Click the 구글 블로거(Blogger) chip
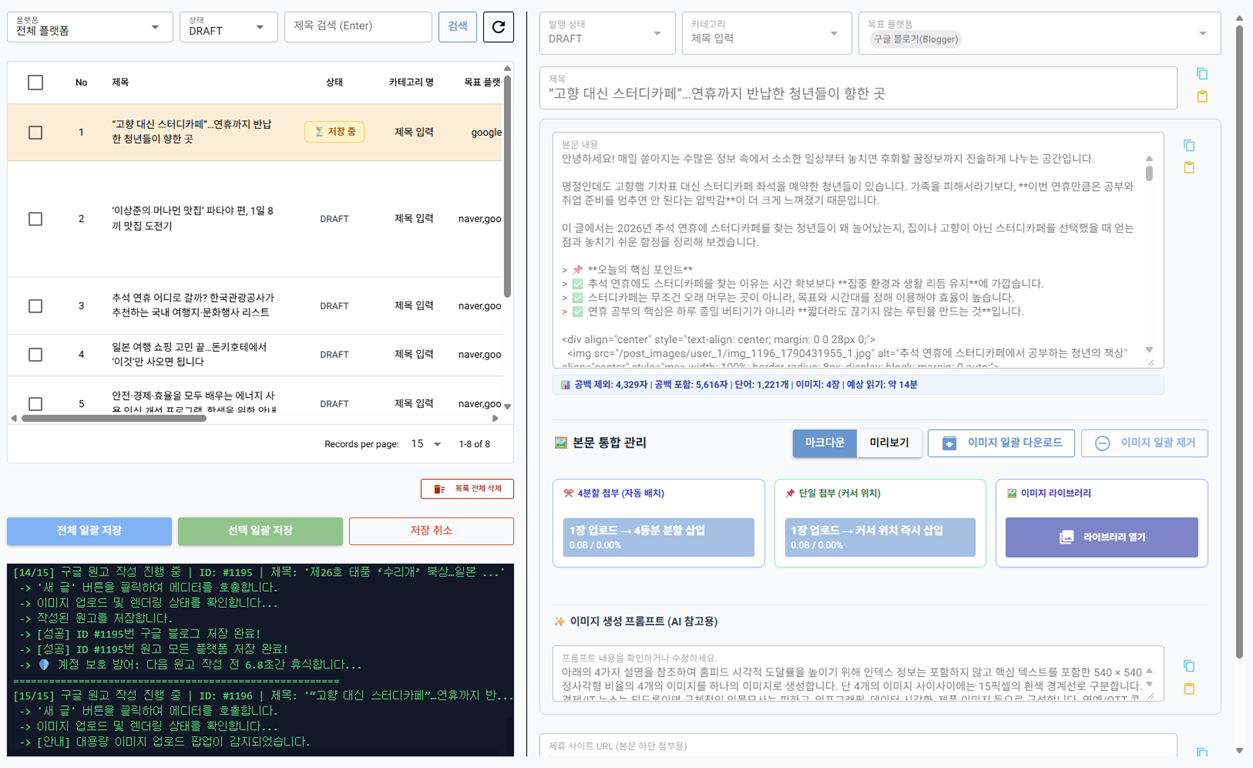The image size is (1253, 768). pos(915,39)
